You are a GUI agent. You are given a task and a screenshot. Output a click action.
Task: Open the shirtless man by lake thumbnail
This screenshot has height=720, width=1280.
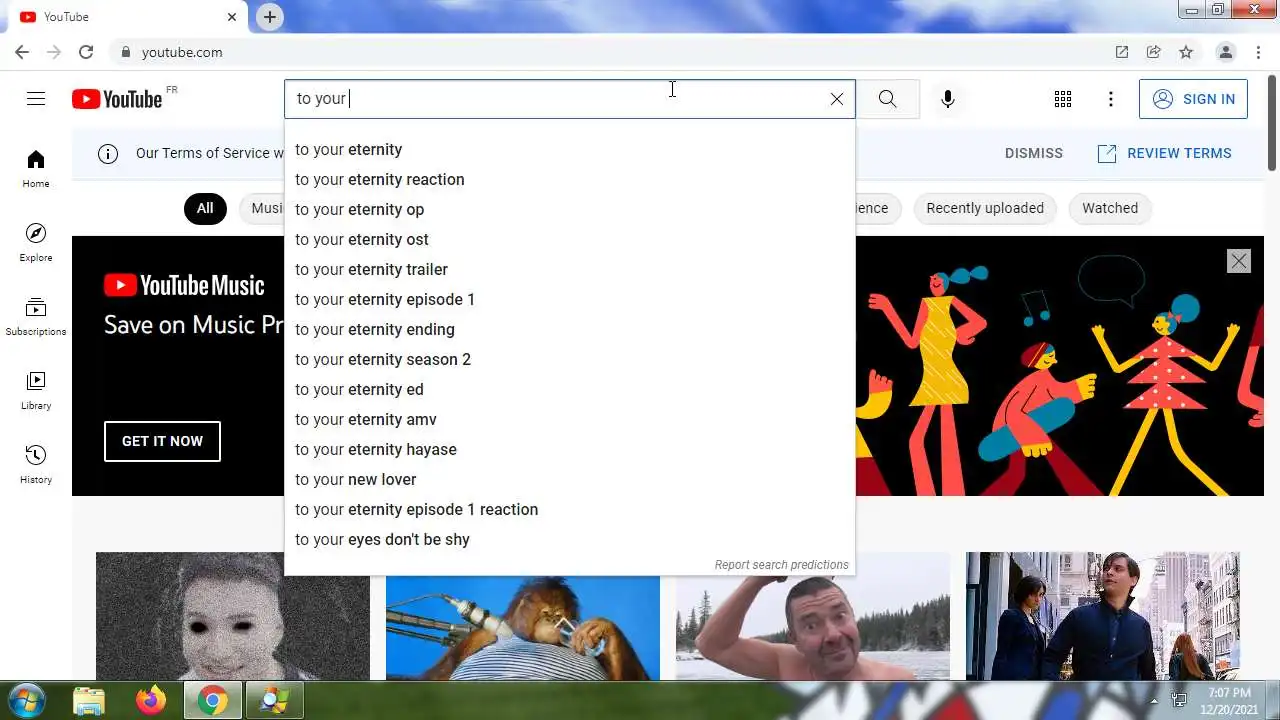(813, 627)
